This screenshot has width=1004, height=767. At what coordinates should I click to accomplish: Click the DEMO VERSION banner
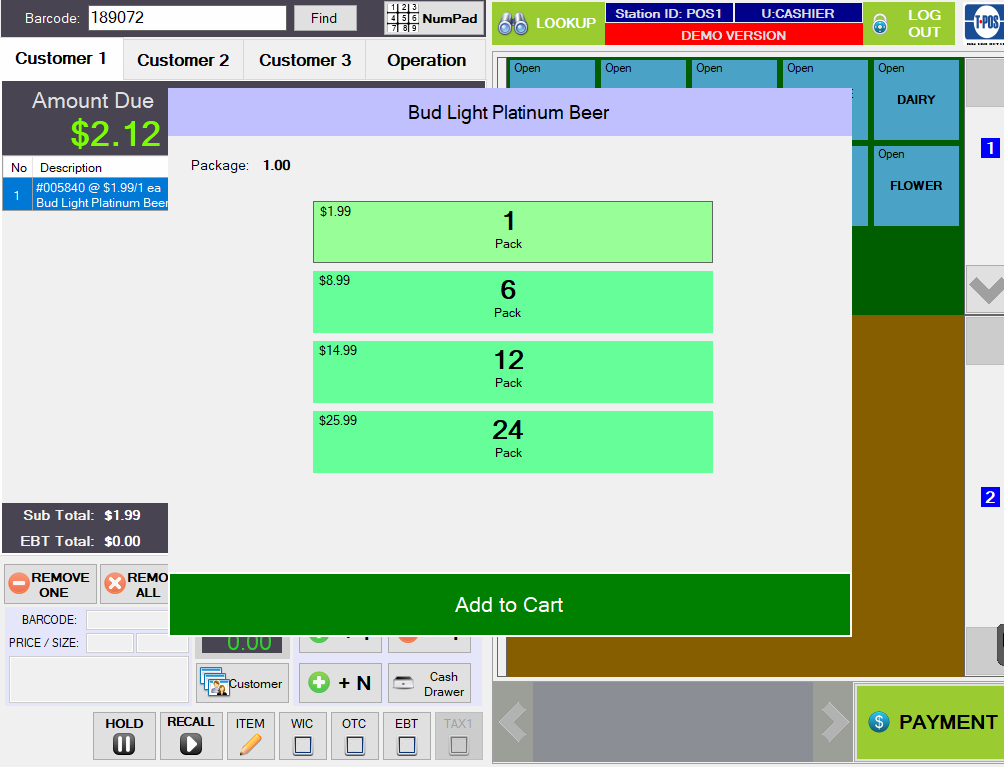pyautogui.click(x=734, y=35)
